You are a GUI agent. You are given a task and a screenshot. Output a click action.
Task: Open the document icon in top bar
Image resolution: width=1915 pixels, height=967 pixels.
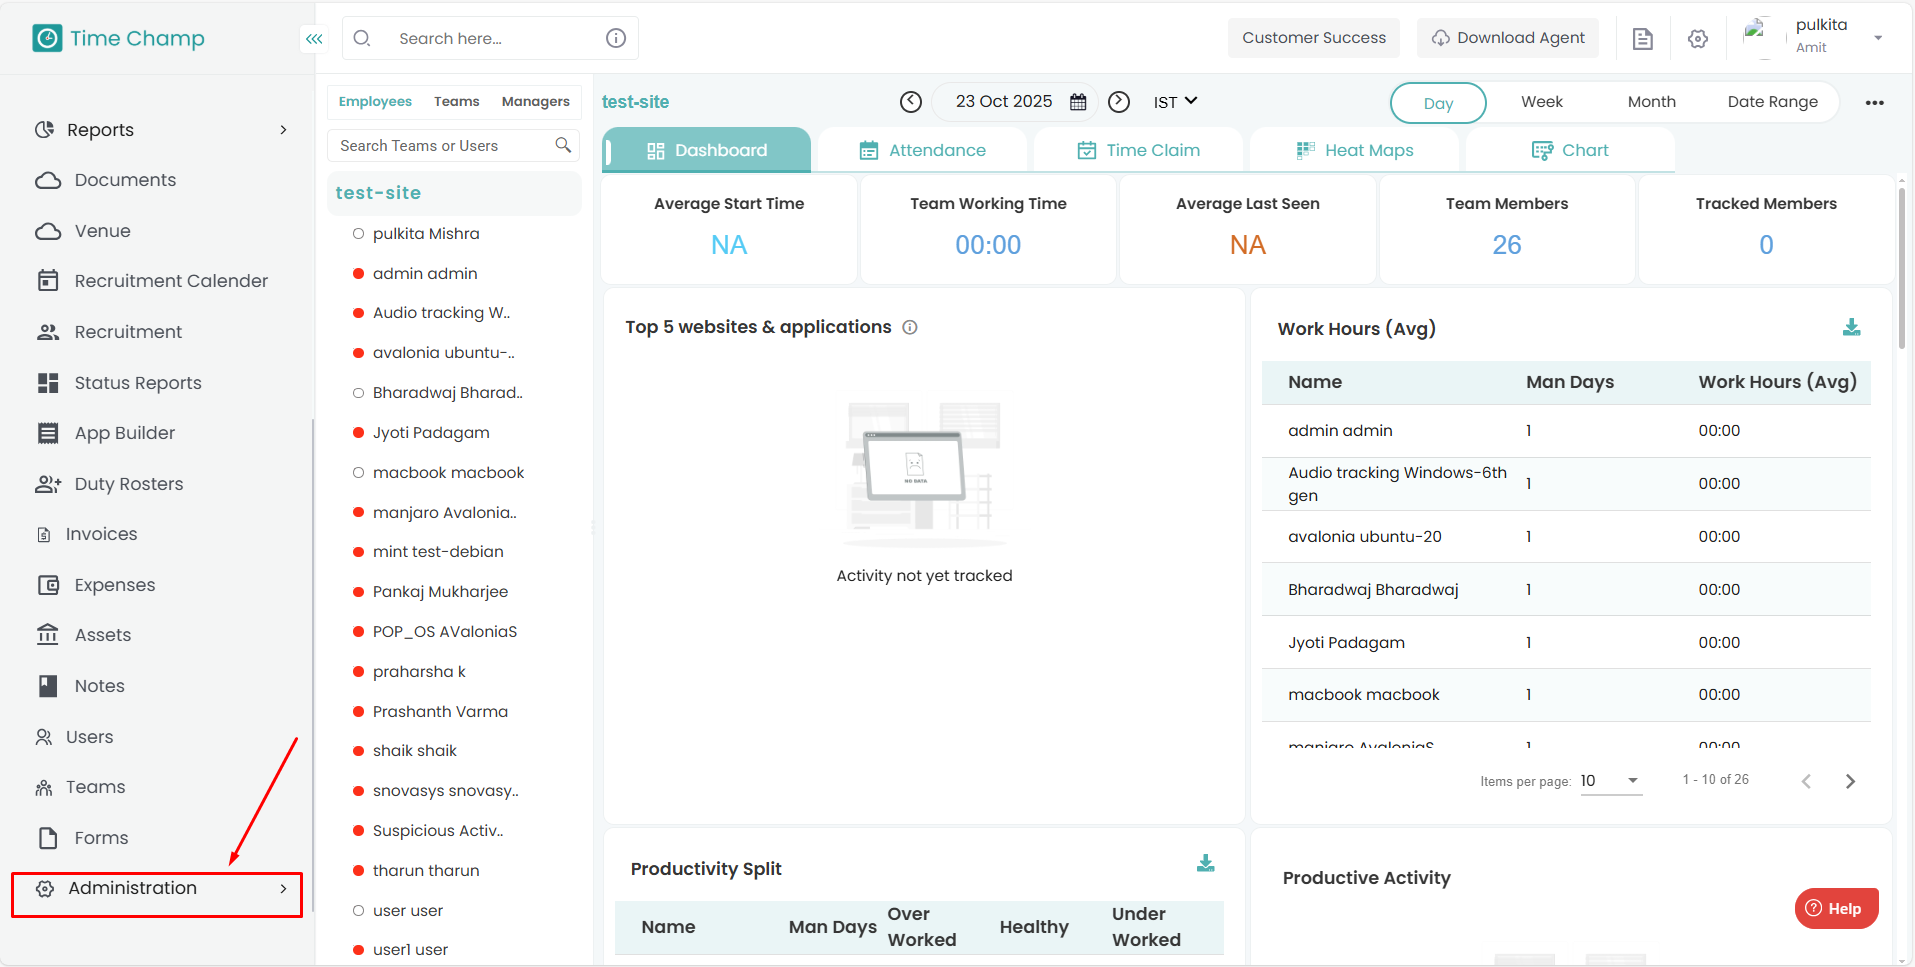point(1642,39)
